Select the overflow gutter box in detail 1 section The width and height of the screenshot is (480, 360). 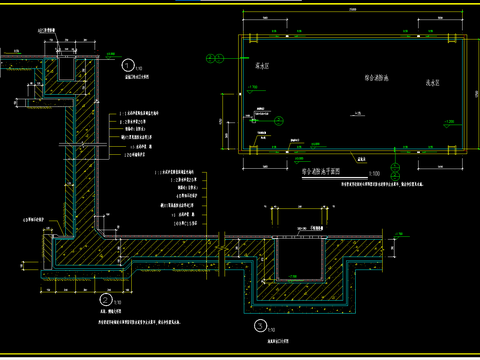tap(66, 69)
